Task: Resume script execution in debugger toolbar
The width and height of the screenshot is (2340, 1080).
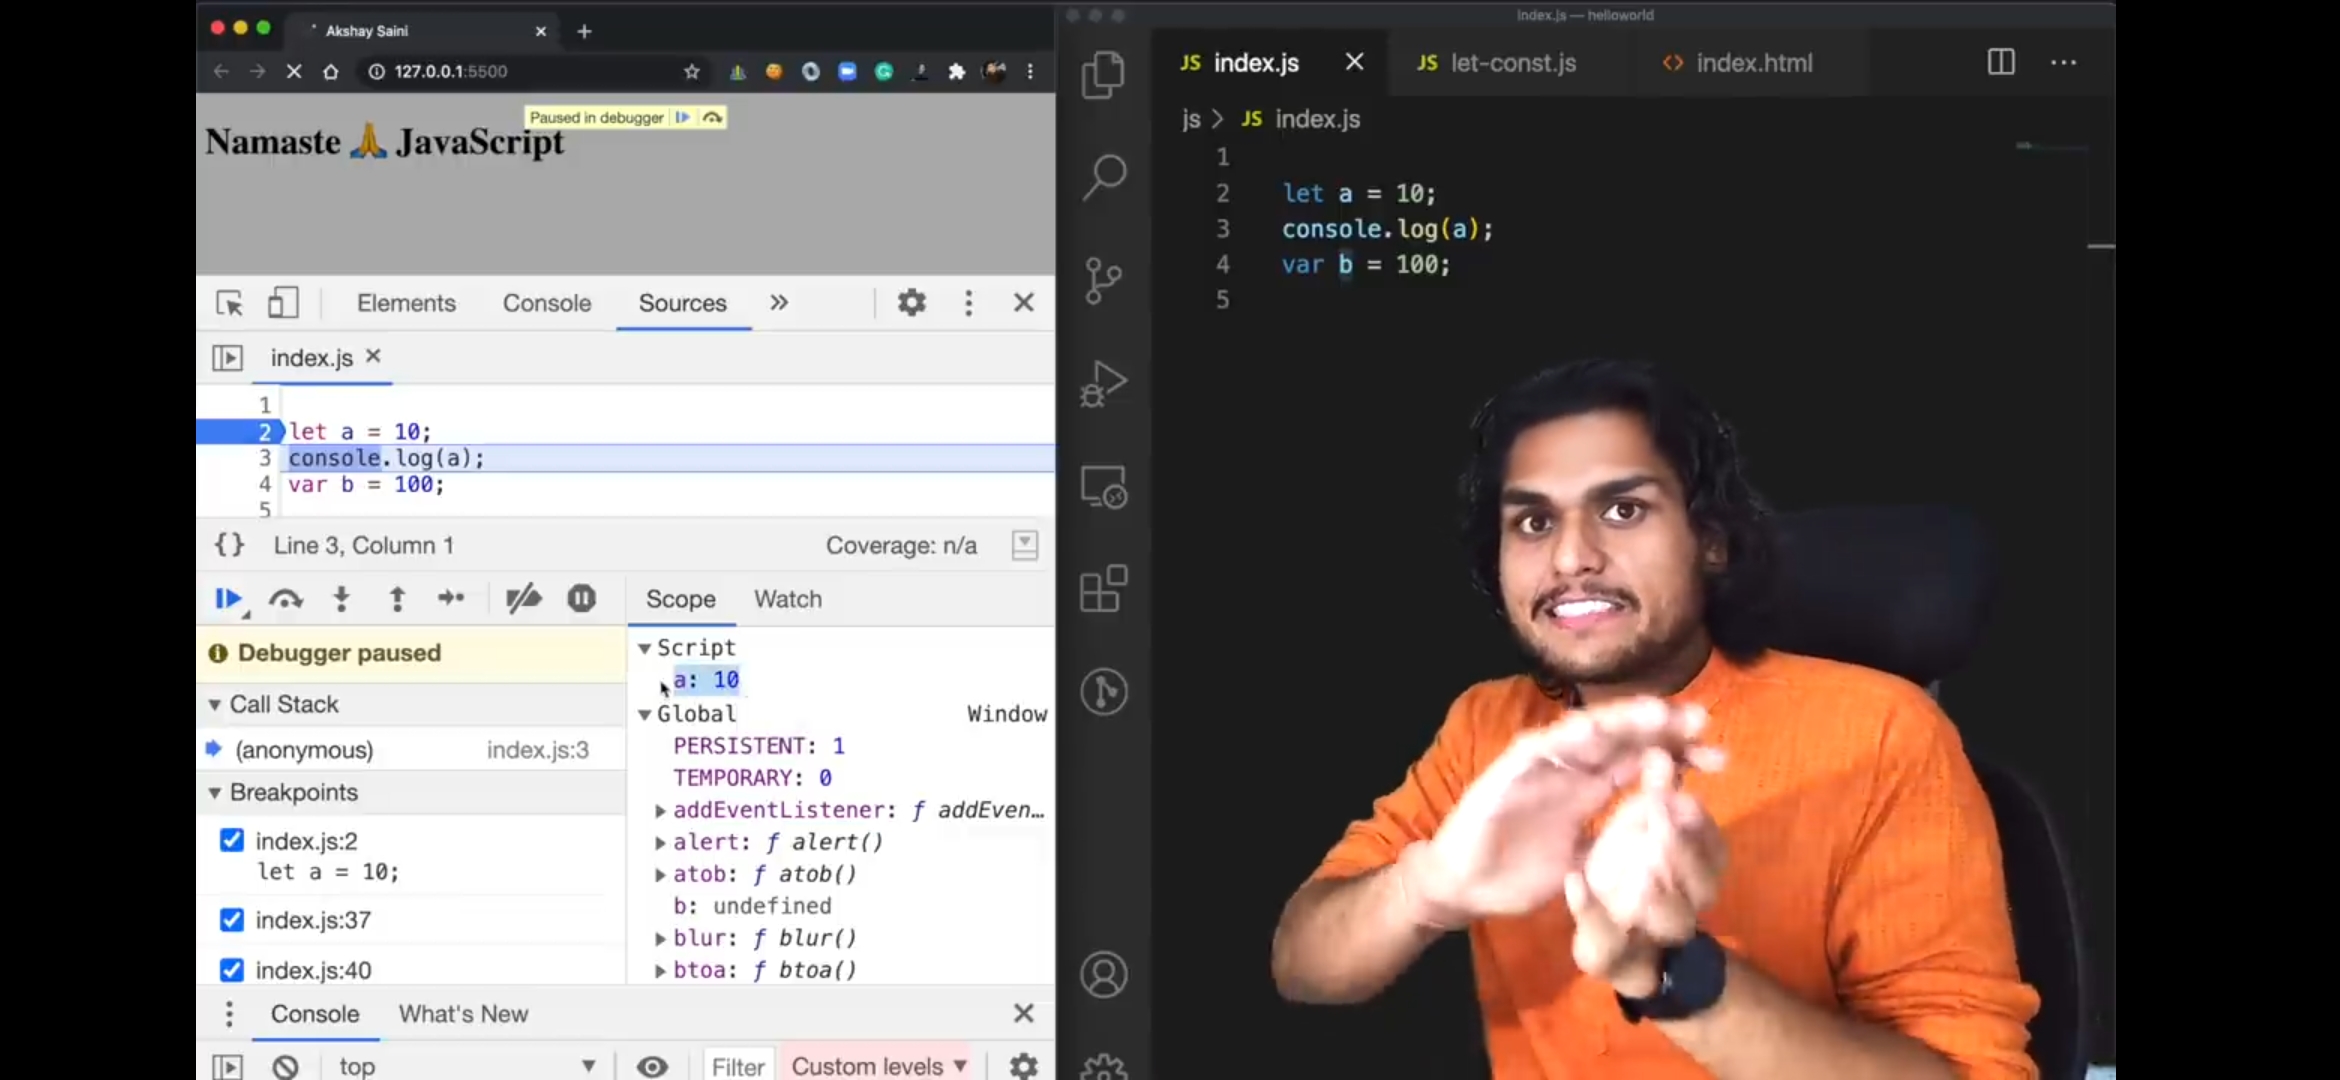Action: [227, 599]
